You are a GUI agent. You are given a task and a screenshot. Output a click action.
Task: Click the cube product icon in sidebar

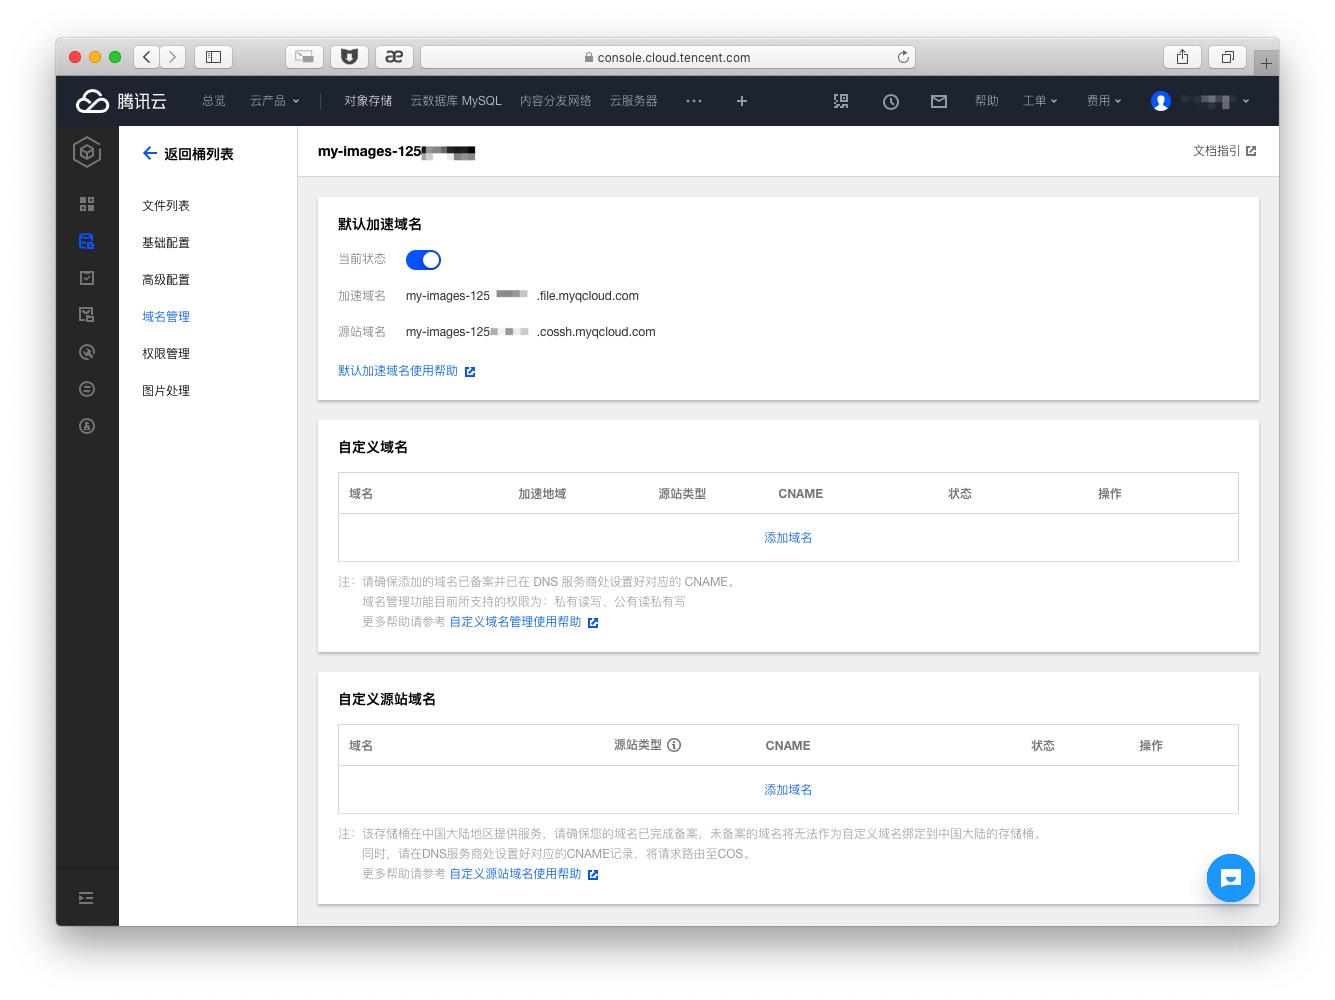point(87,152)
